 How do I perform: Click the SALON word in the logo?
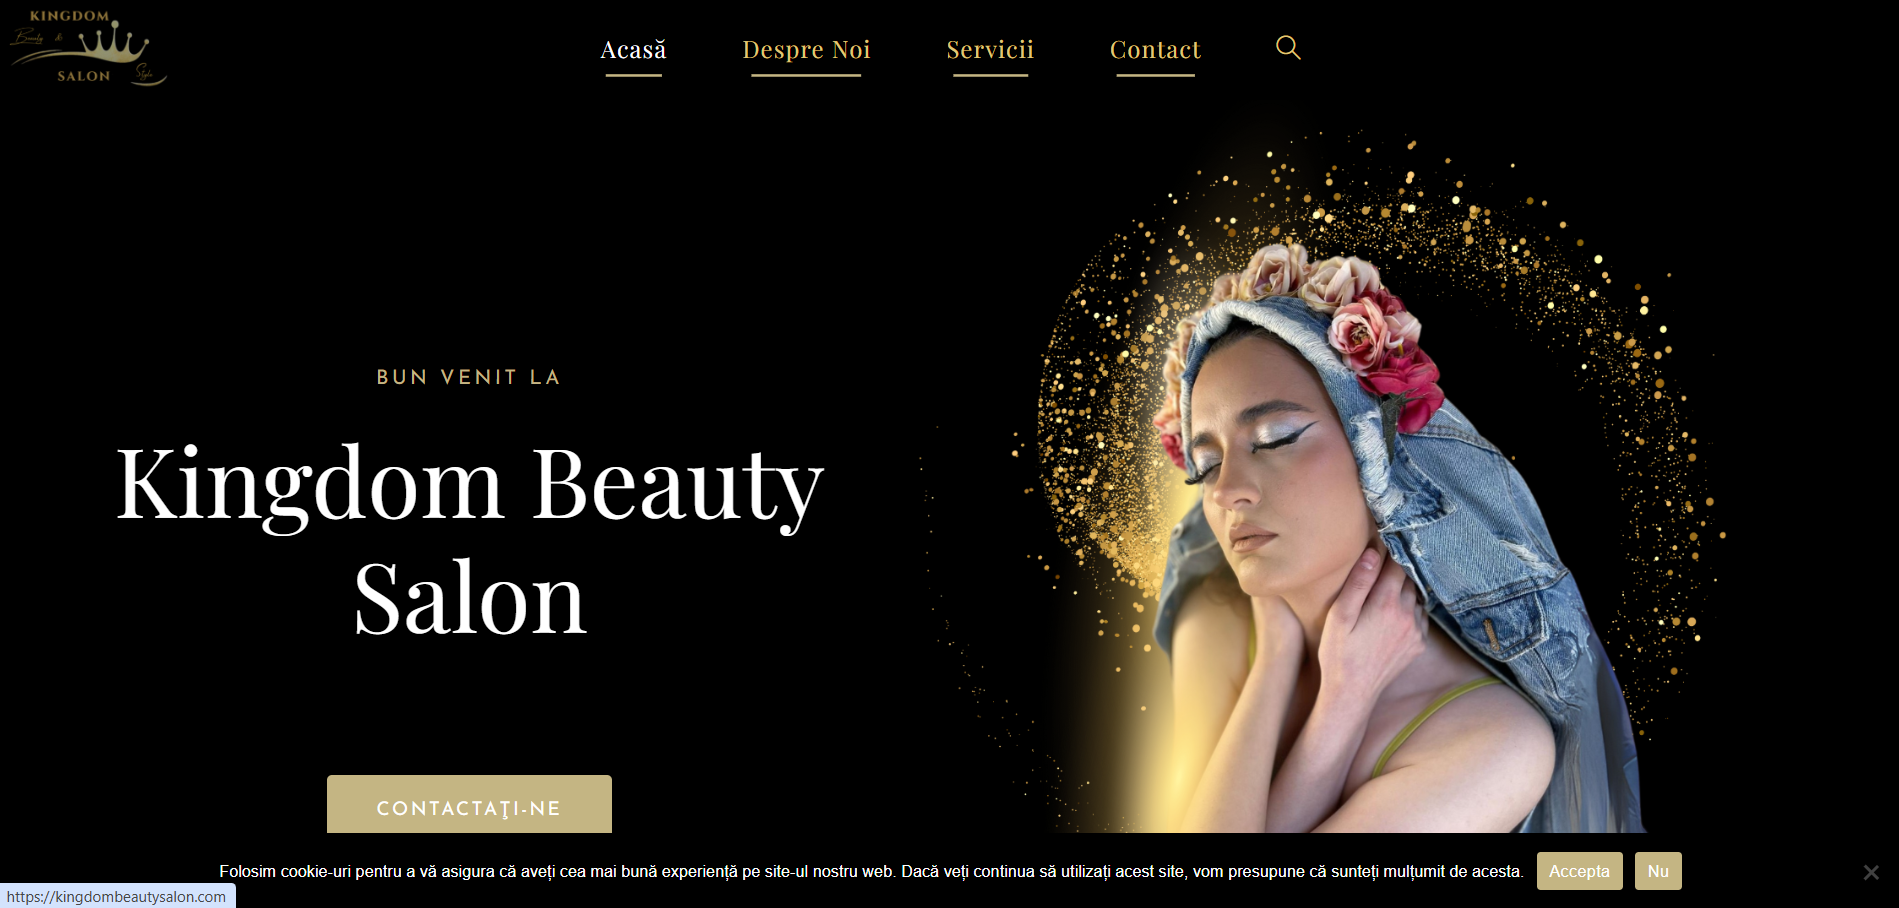click(84, 76)
